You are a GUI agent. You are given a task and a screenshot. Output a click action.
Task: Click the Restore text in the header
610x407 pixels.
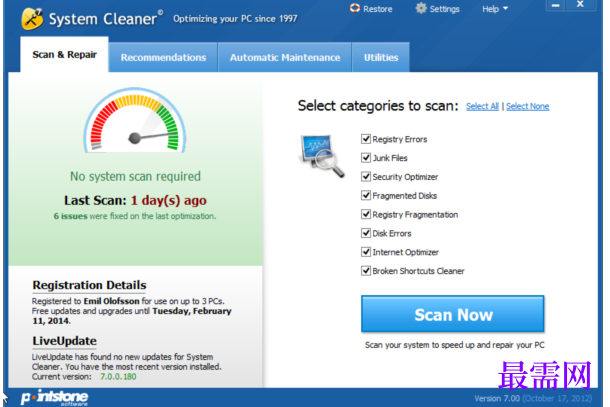(377, 9)
